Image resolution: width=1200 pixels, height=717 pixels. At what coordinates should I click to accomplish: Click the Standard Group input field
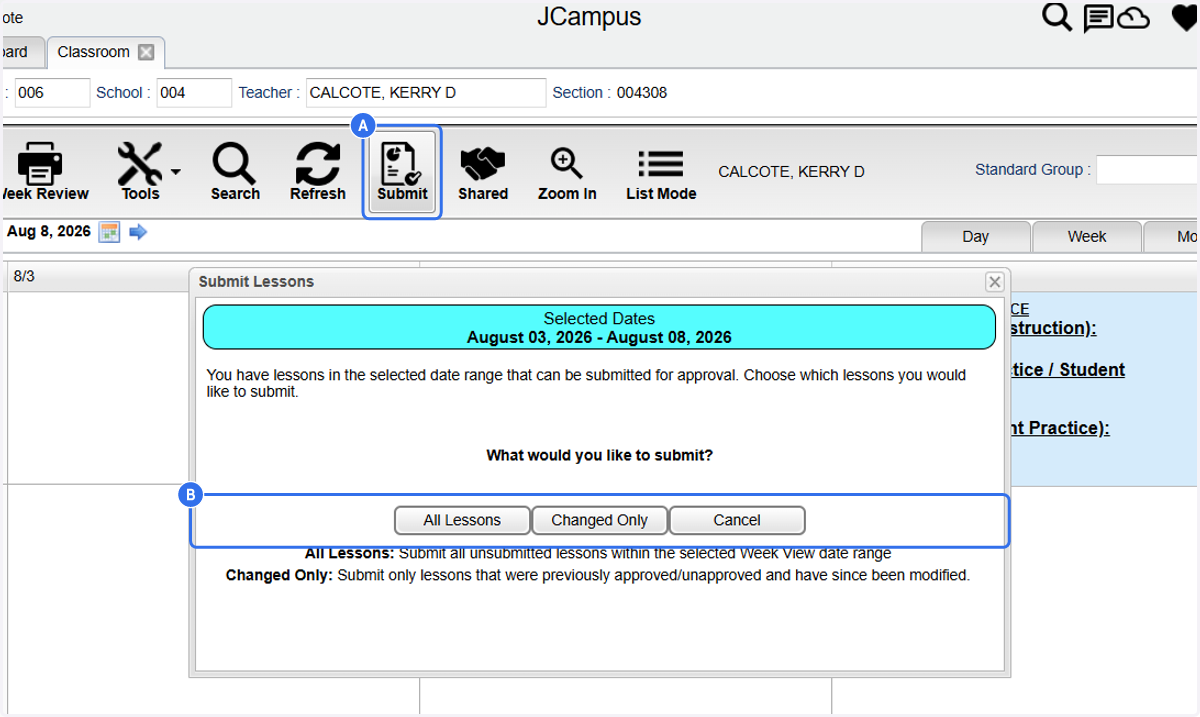(1148, 170)
